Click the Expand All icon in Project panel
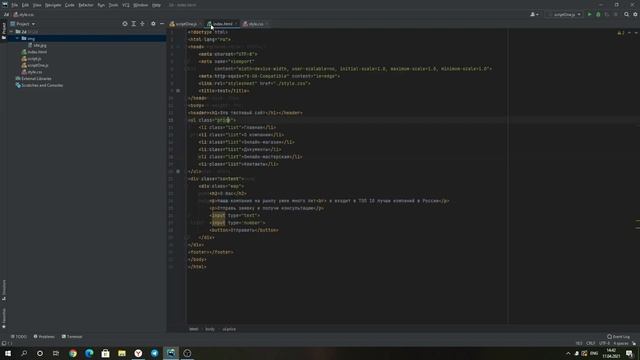This screenshot has height=360, width=640. [134, 24]
